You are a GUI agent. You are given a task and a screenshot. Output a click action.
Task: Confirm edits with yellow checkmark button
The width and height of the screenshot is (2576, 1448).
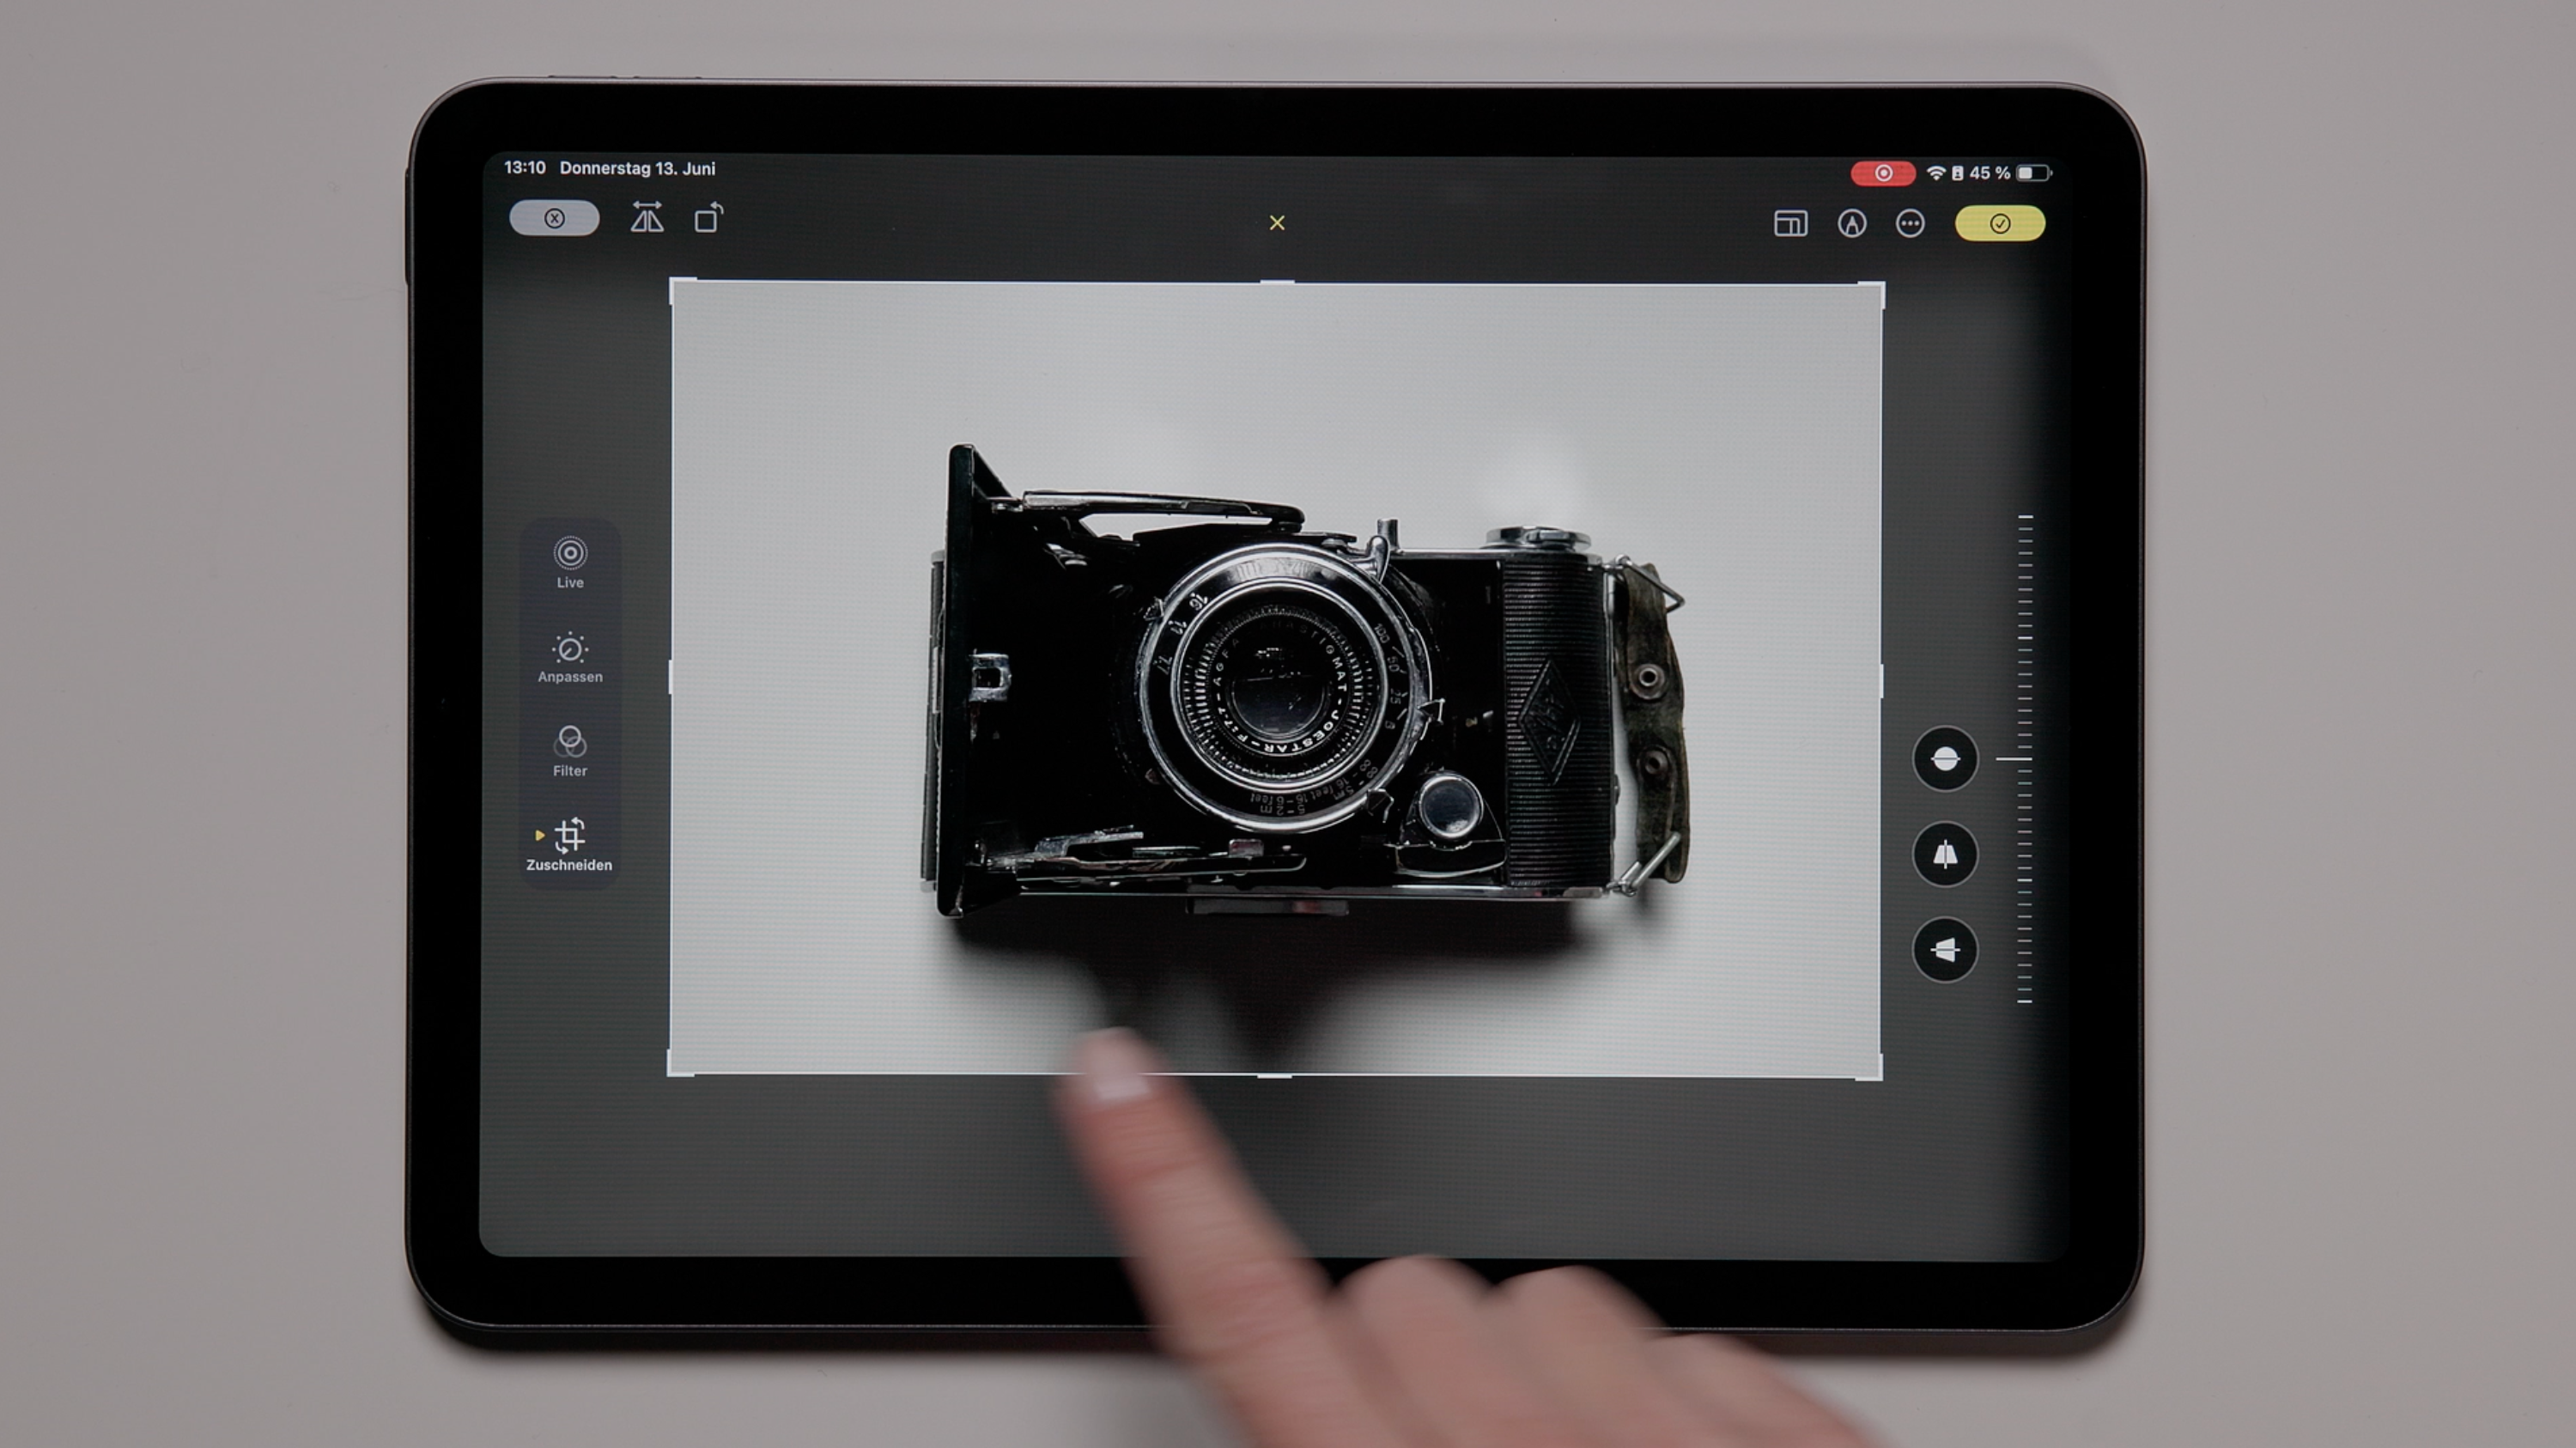point(1999,223)
